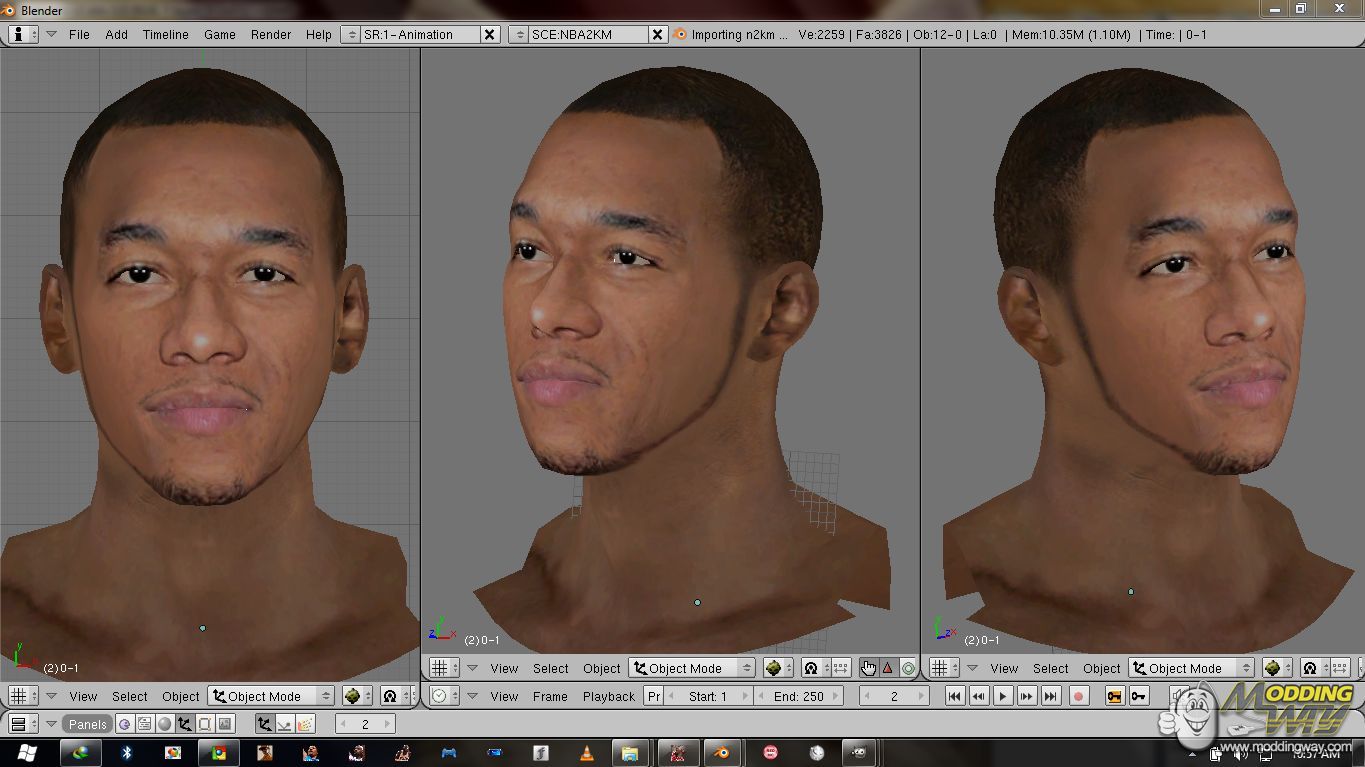Click Playback in the timeline header
The width and height of the screenshot is (1365, 767).
609,696
